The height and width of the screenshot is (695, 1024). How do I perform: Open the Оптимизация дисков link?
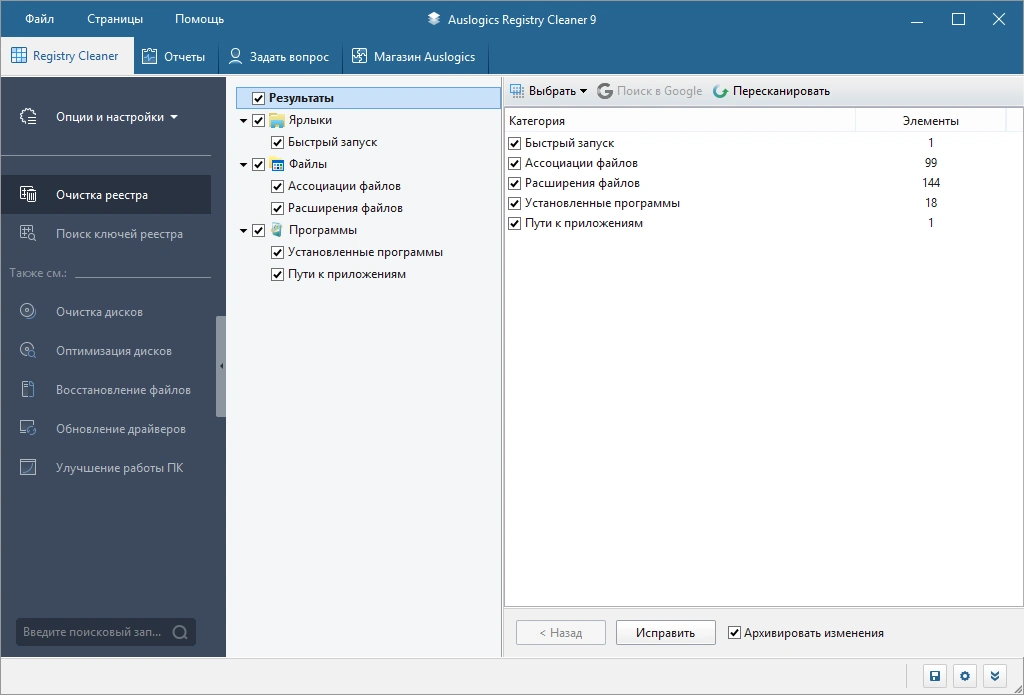[114, 351]
